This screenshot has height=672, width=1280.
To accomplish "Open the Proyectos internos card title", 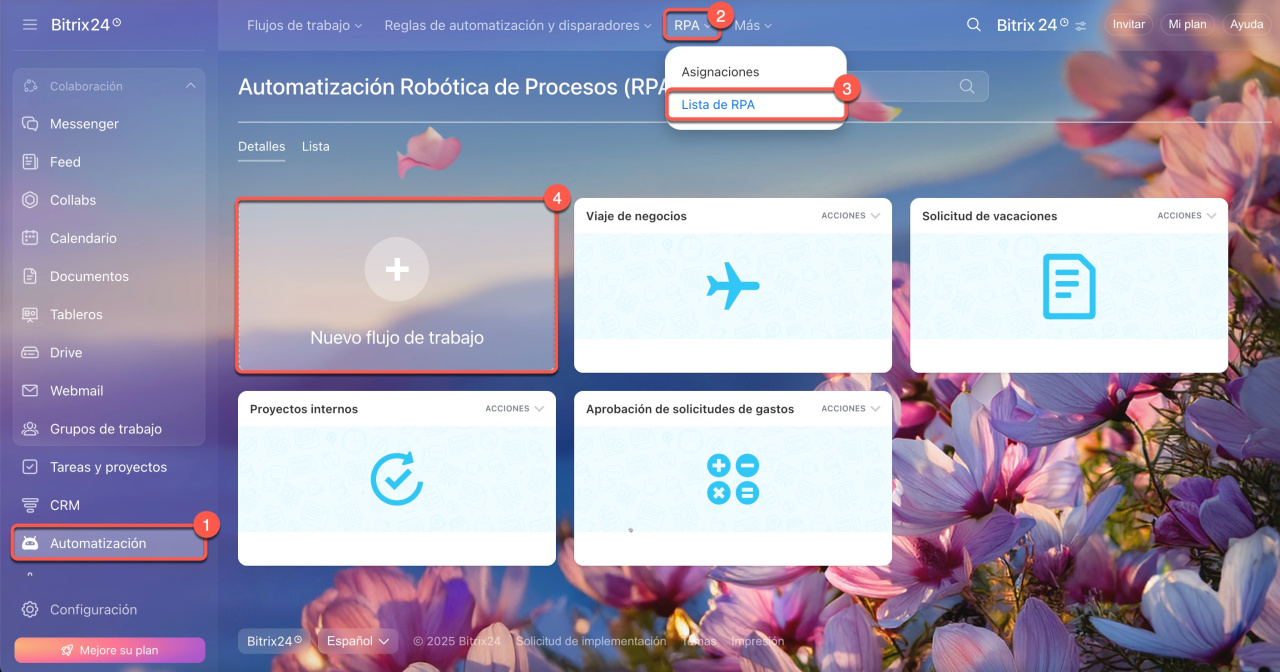I will point(304,409).
